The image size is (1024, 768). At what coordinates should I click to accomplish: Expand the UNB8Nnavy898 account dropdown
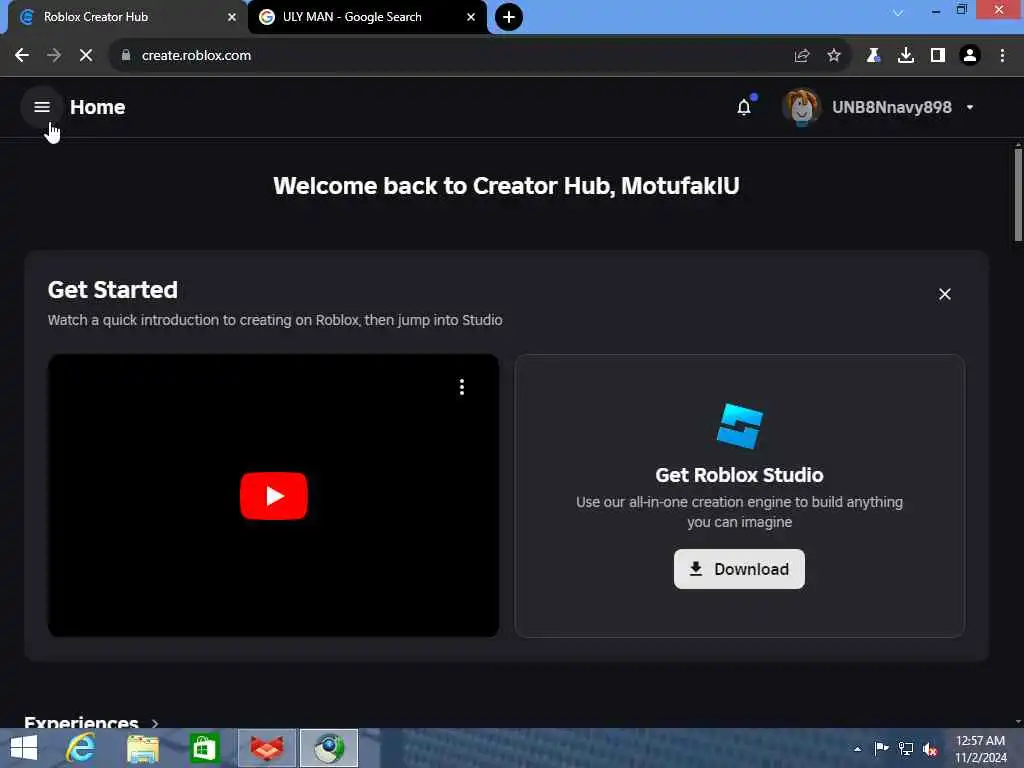click(x=970, y=107)
